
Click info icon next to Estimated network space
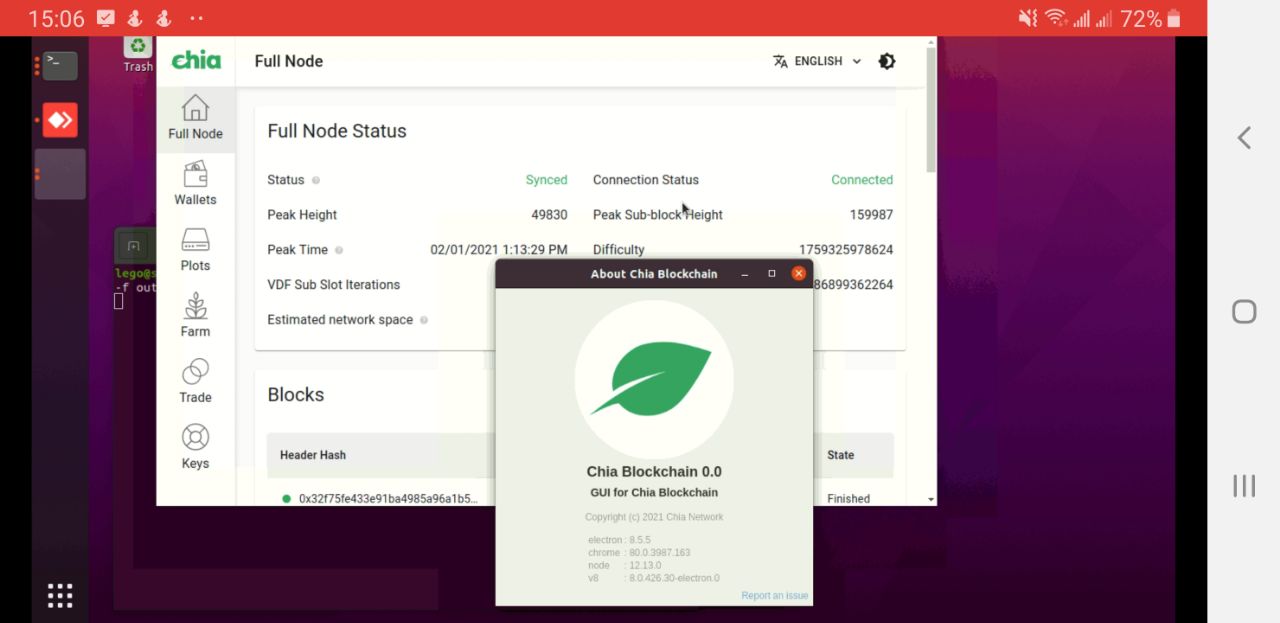tap(424, 320)
